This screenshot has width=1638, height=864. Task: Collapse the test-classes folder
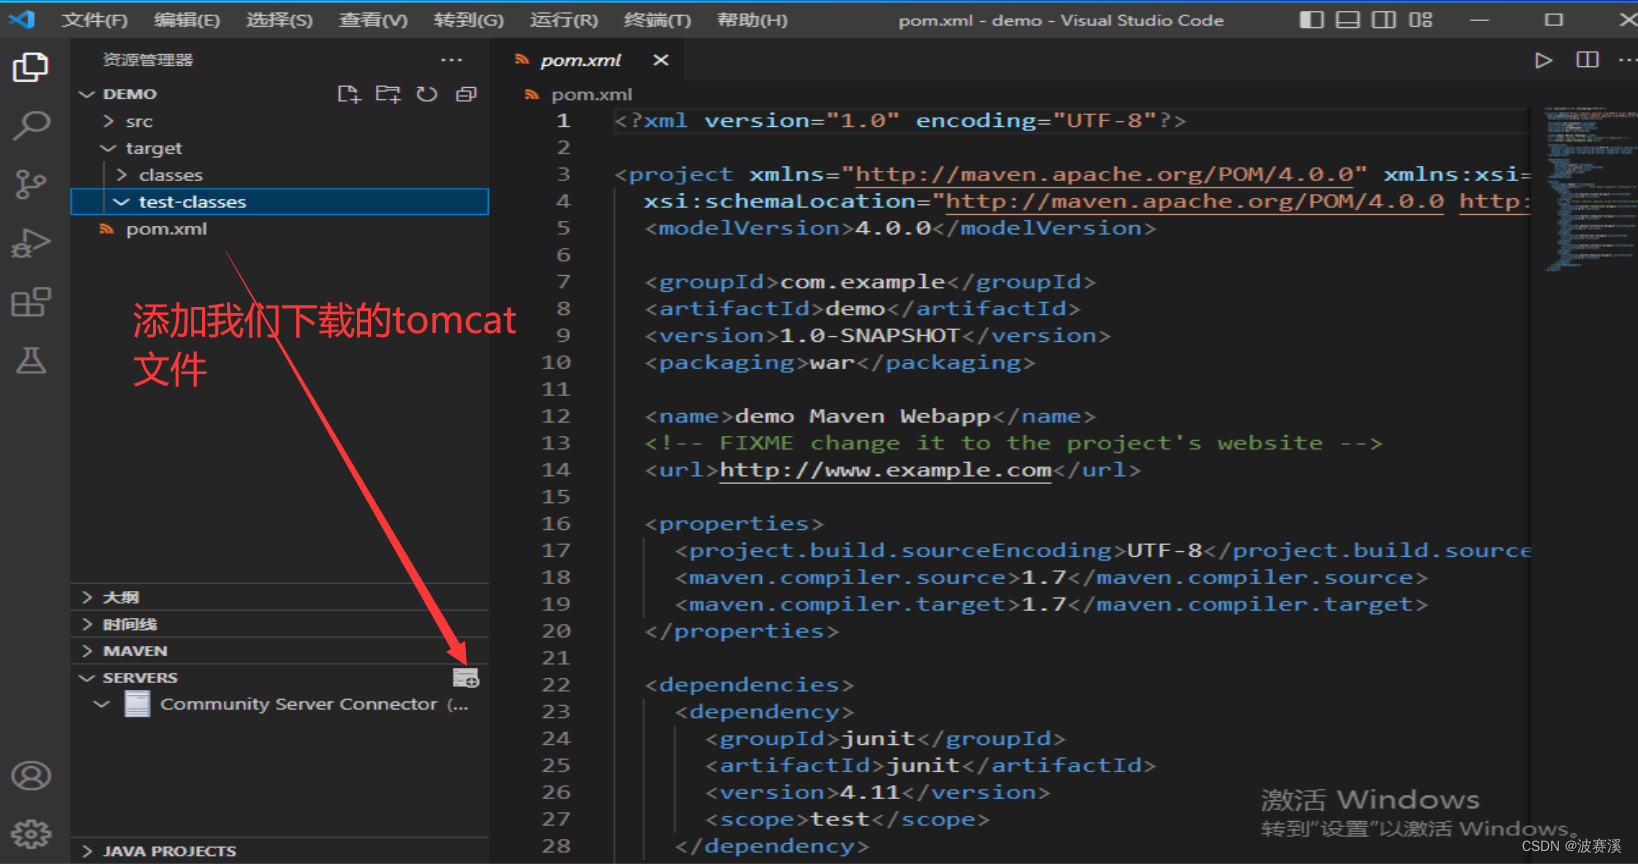pos(122,202)
